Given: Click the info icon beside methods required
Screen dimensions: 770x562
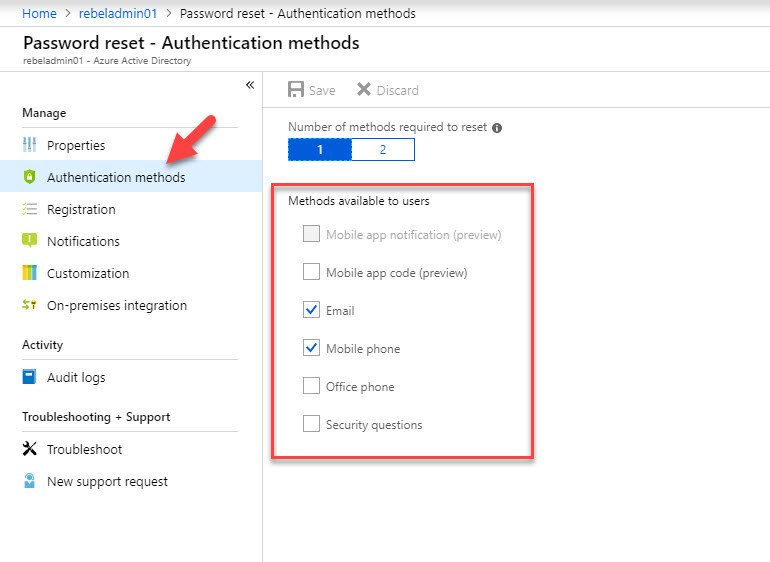Looking at the screenshot, I should tap(497, 128).
